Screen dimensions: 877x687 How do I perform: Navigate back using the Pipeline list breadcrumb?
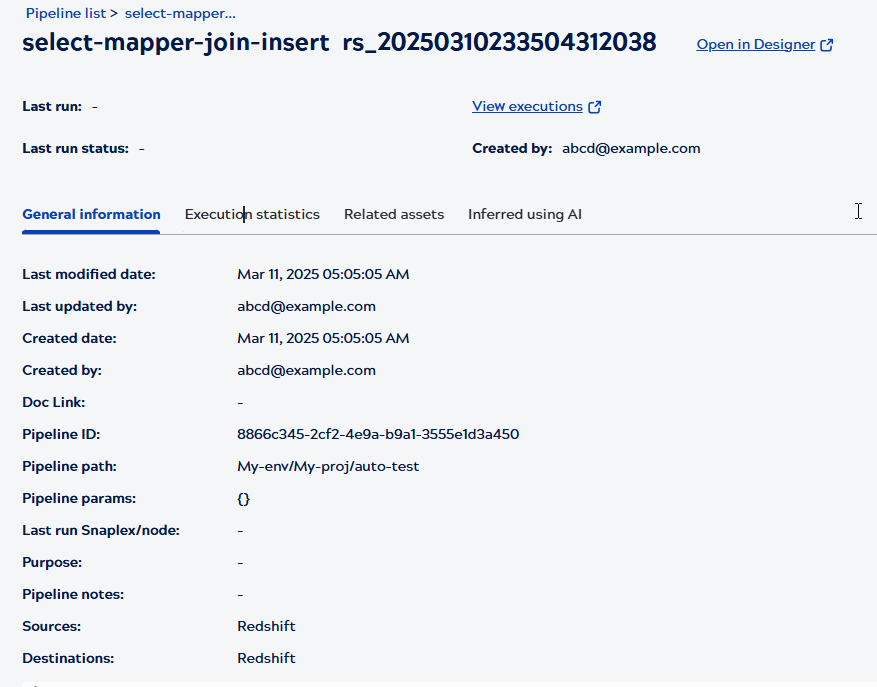(x=65, y=13)
